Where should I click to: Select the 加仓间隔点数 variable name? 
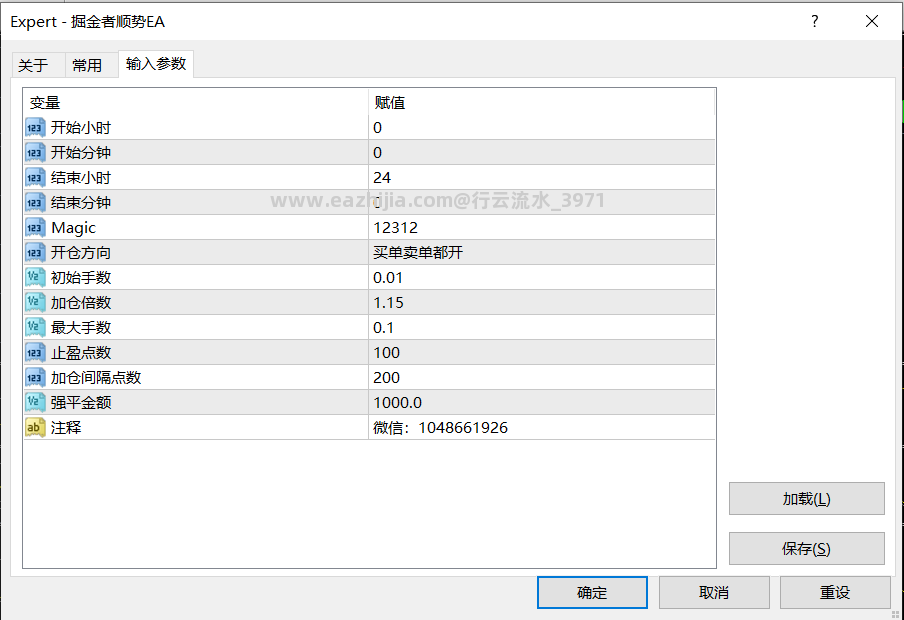pyautogui.click(x=96, y=377)
